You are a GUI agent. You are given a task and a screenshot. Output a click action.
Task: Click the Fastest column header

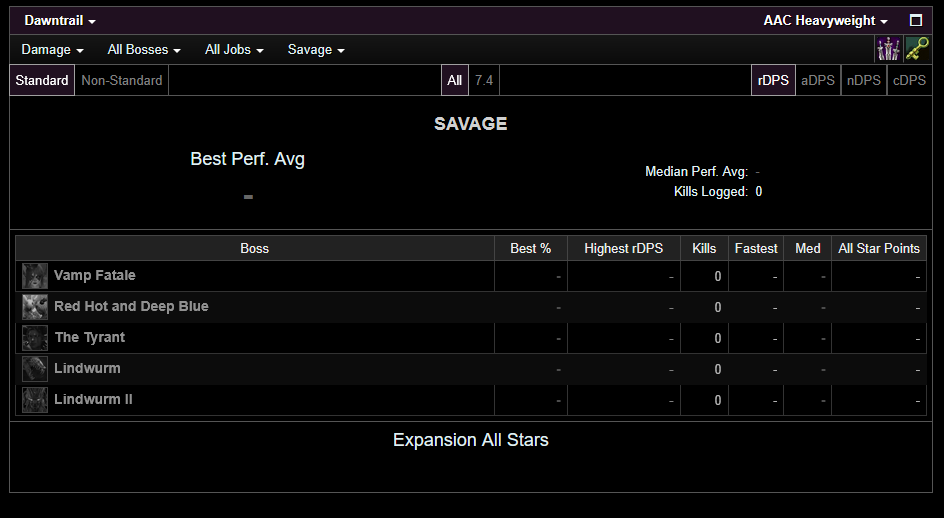(x=756, y=248)
